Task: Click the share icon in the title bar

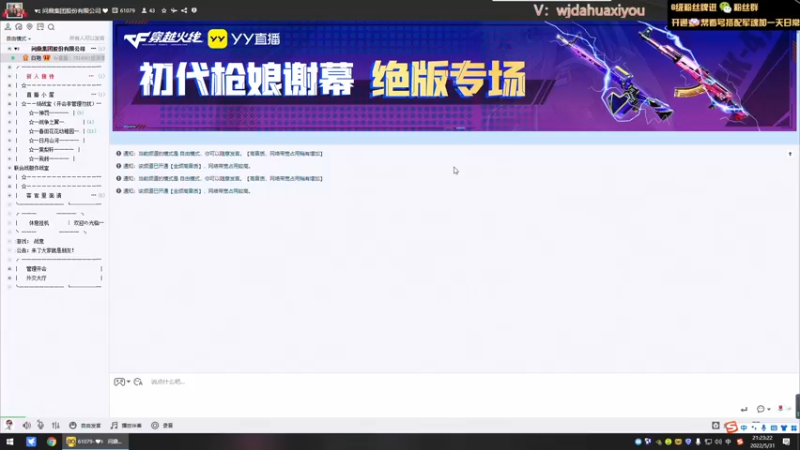Action: coord(184,10)
